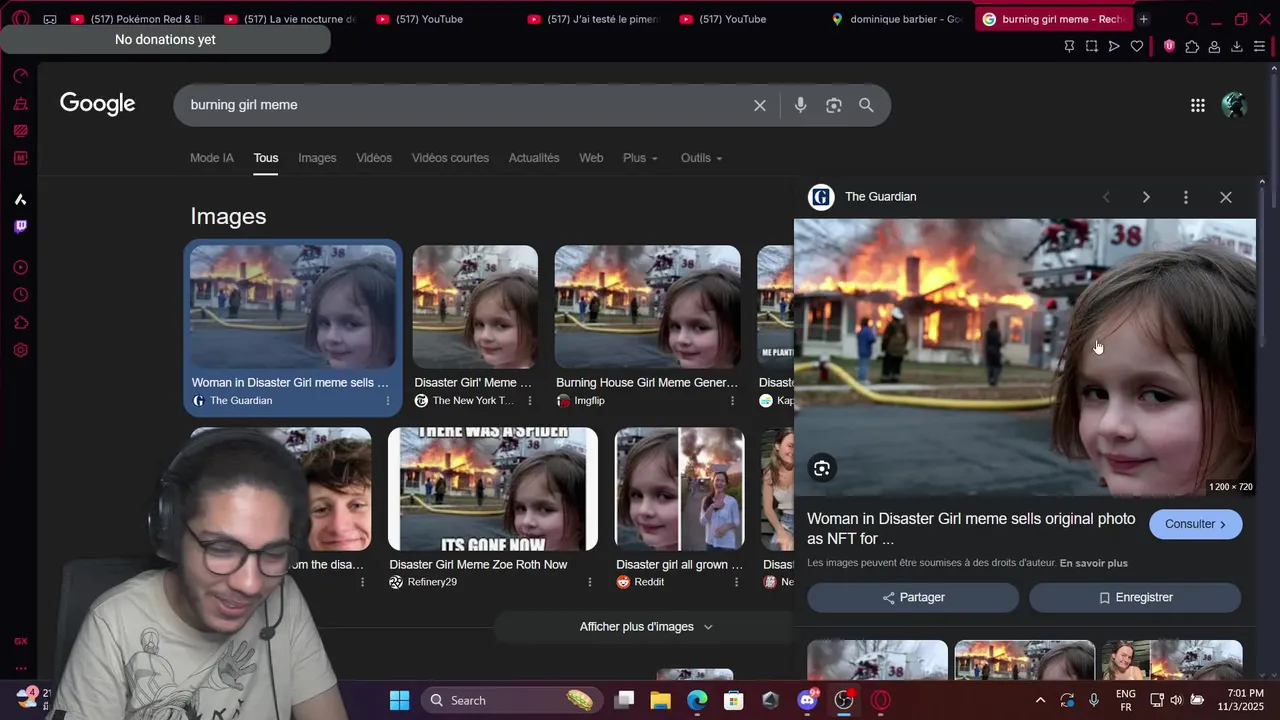The width and height of the screenshot is (1280, 720).
Task: Go to the Google homepage logo
Action: coord(97,104)
